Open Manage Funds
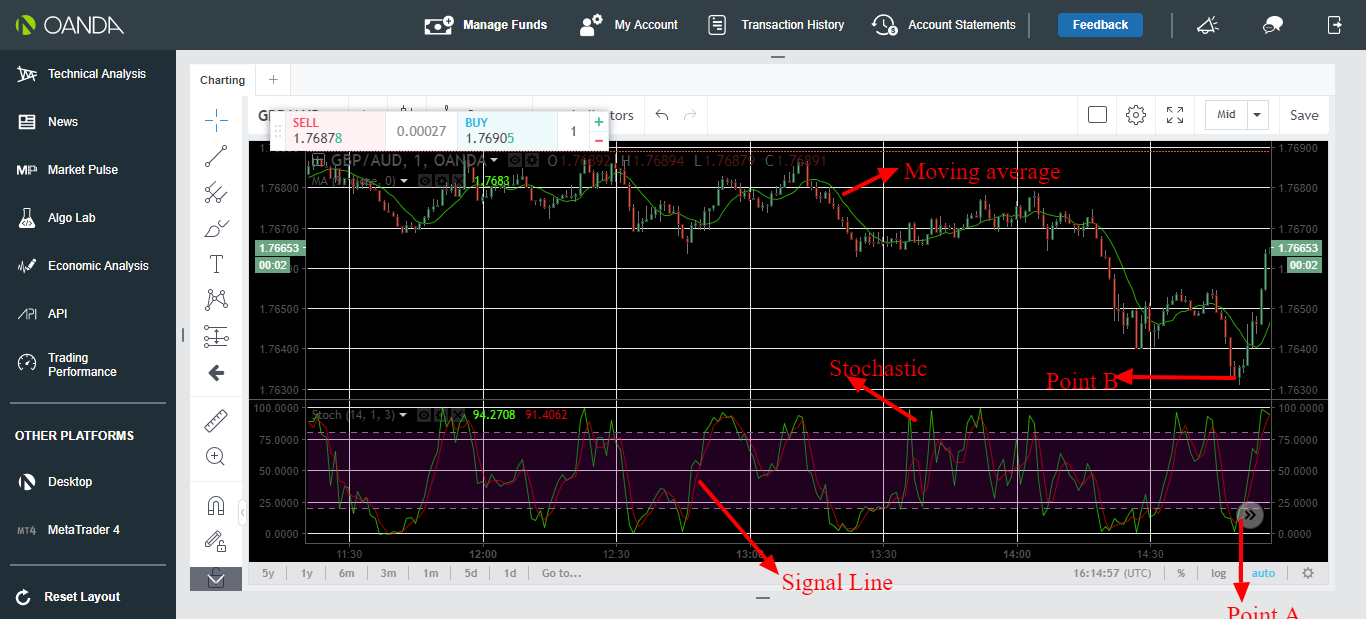 (486, 25)
